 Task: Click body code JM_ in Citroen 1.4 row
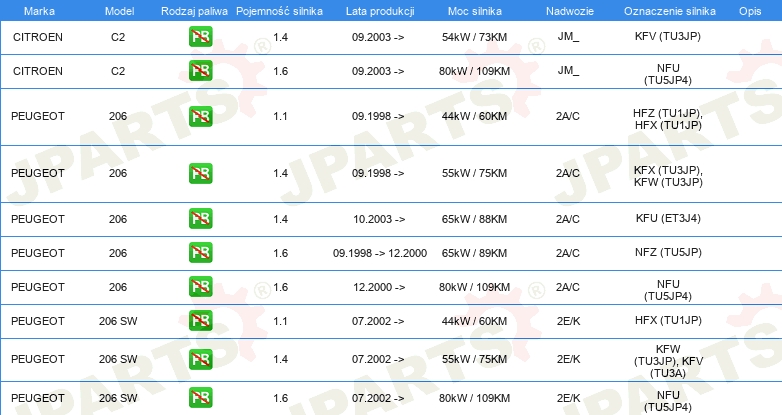[x=568, y=36]
